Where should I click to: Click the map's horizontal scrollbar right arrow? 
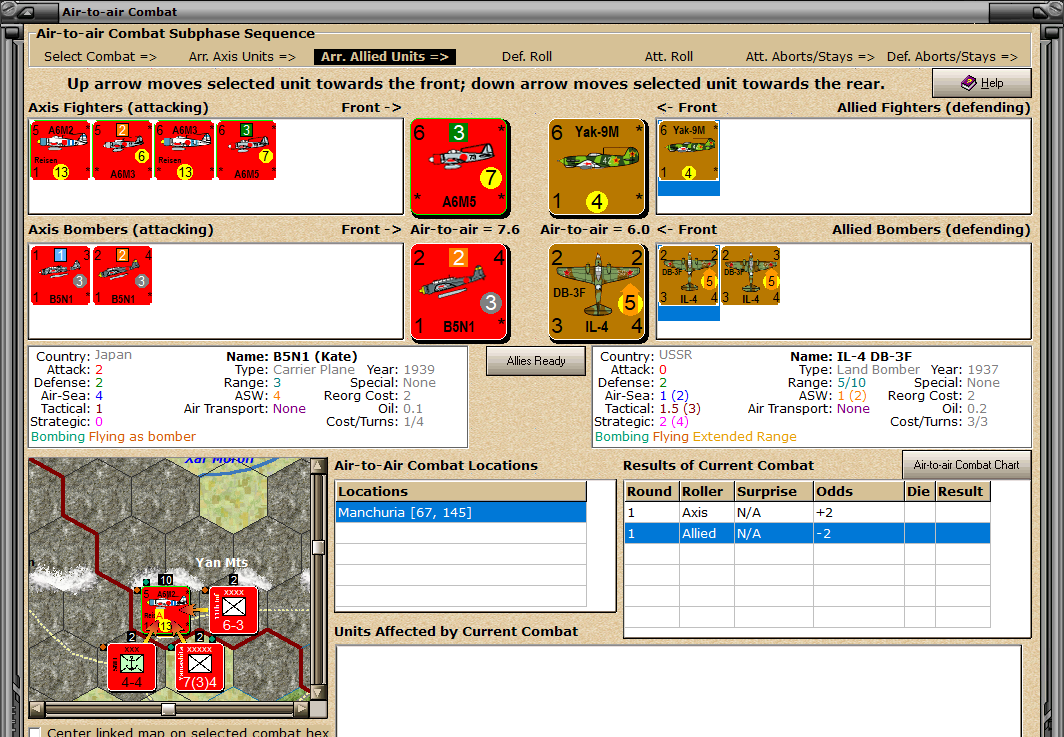click(301, 709)
